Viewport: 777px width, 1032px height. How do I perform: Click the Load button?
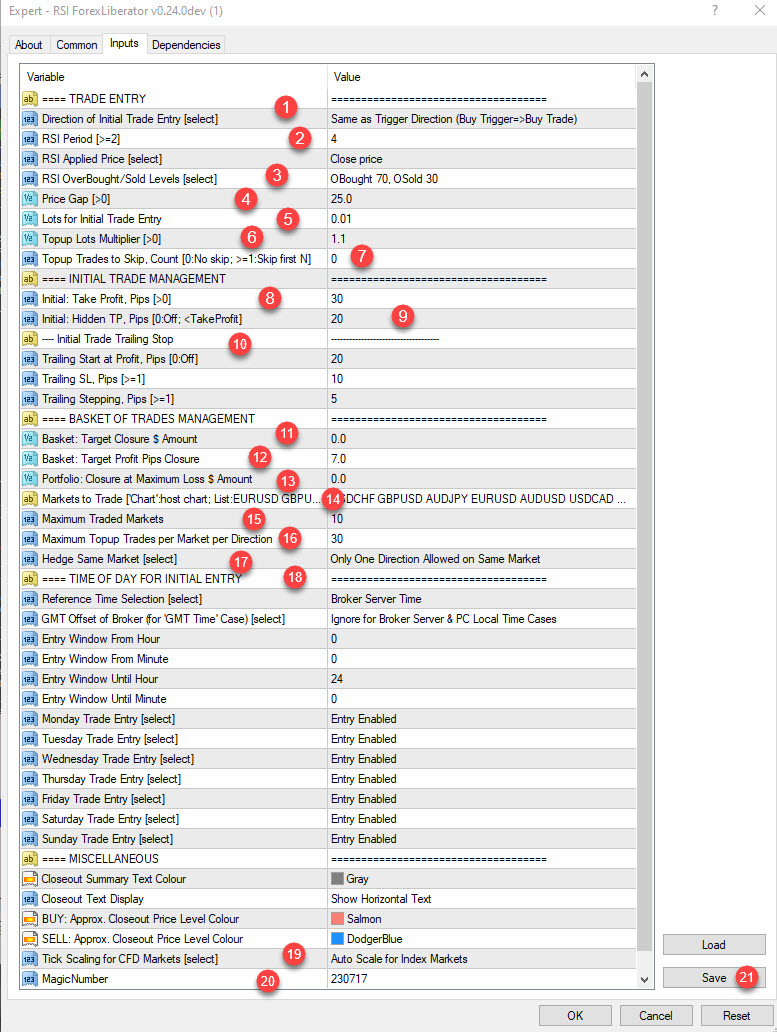714,944
